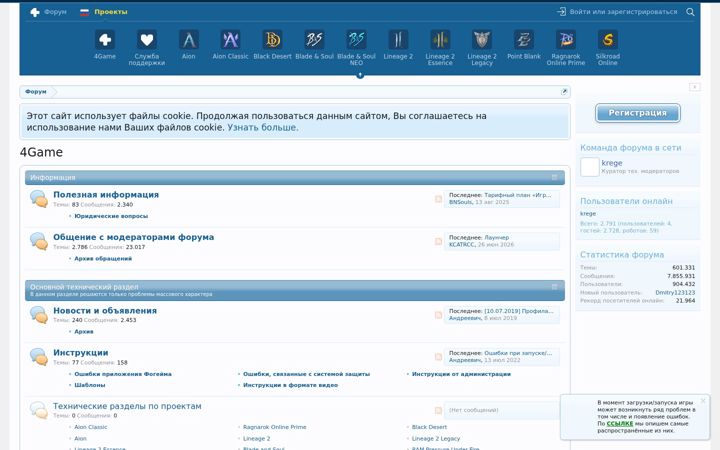Open the Point Blank project icon
This screenshot has height=450, width=720.
coord(524,39)
